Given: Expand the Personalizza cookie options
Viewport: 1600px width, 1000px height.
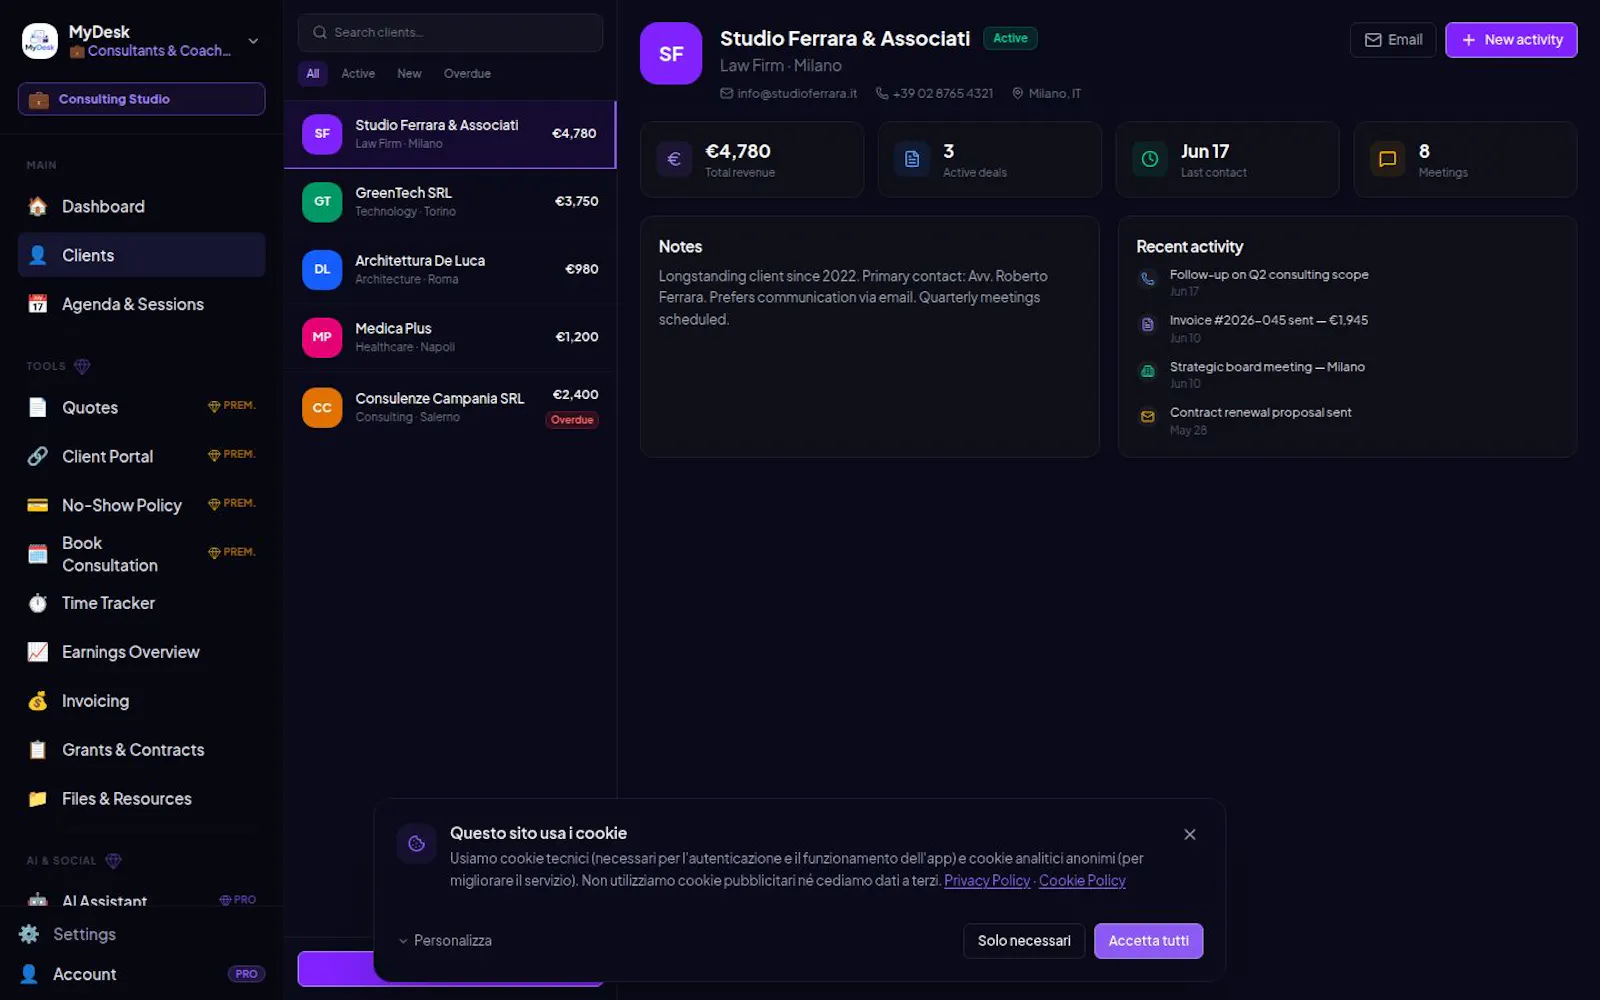Looking at the screenshot, I should pos(445,941).
